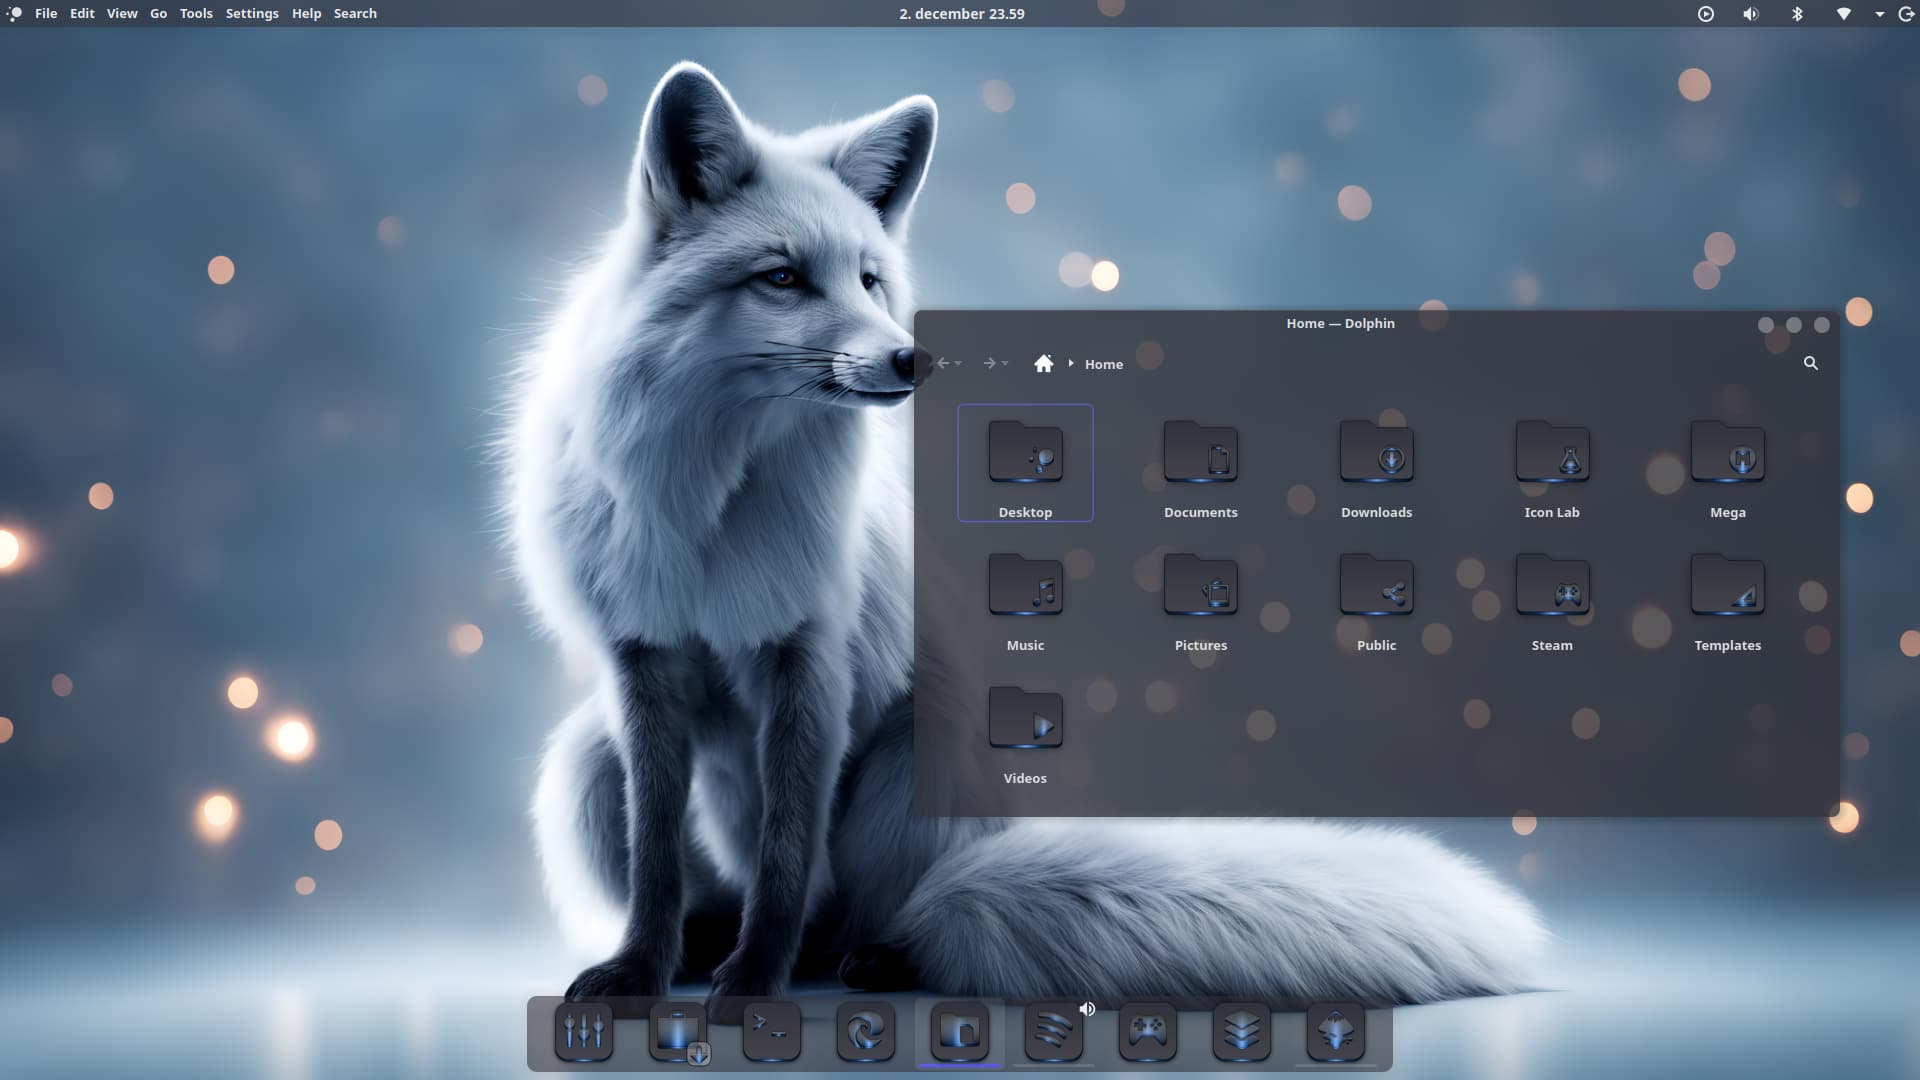This screenshot has height=1080, width=1920.
Task: Open the mixer sliders dock app
Action: coord(583,1031)
